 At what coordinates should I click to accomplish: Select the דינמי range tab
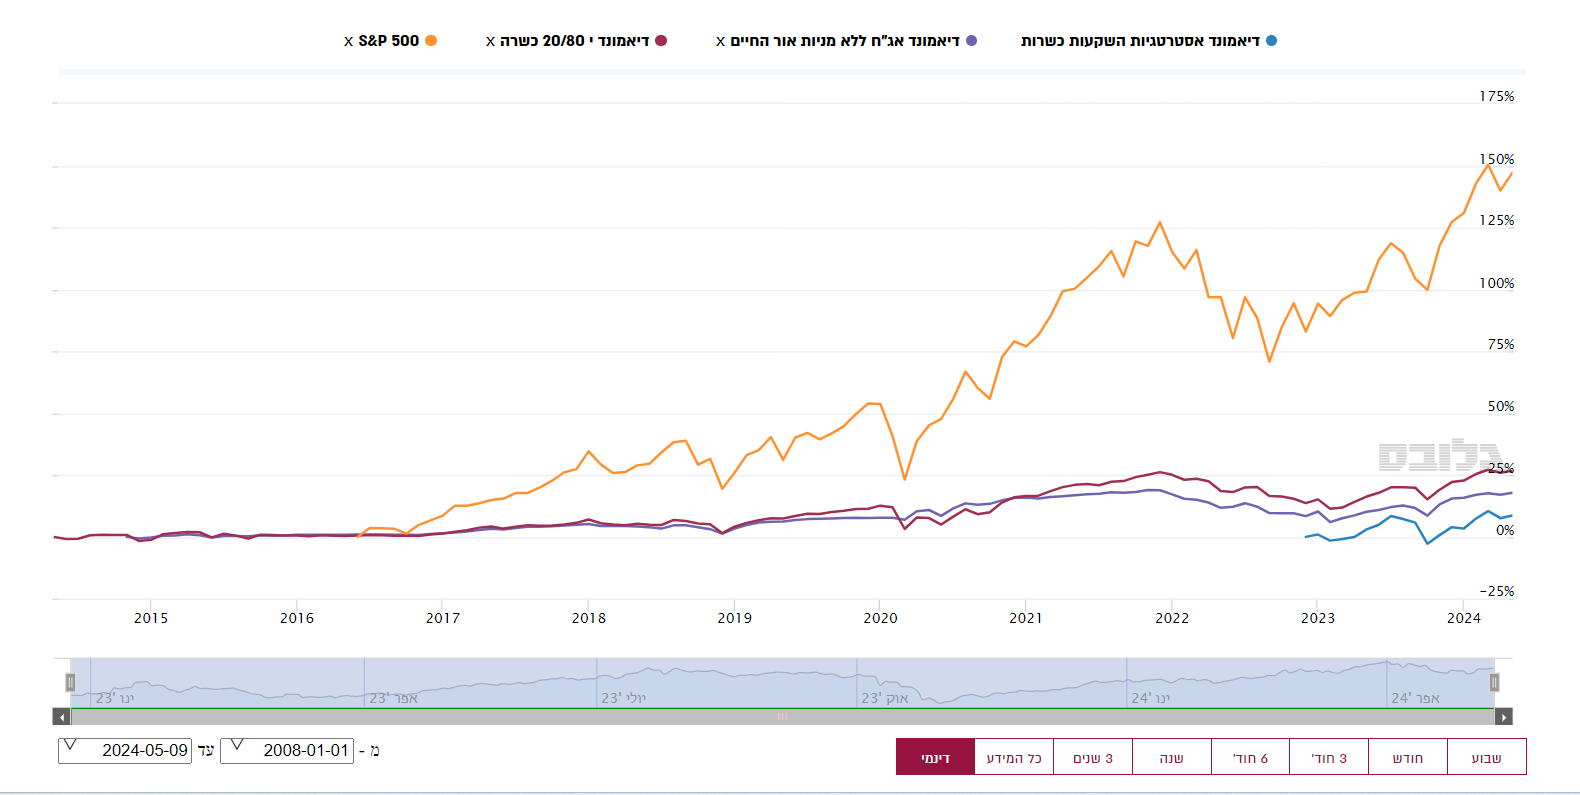click(935, 757)
